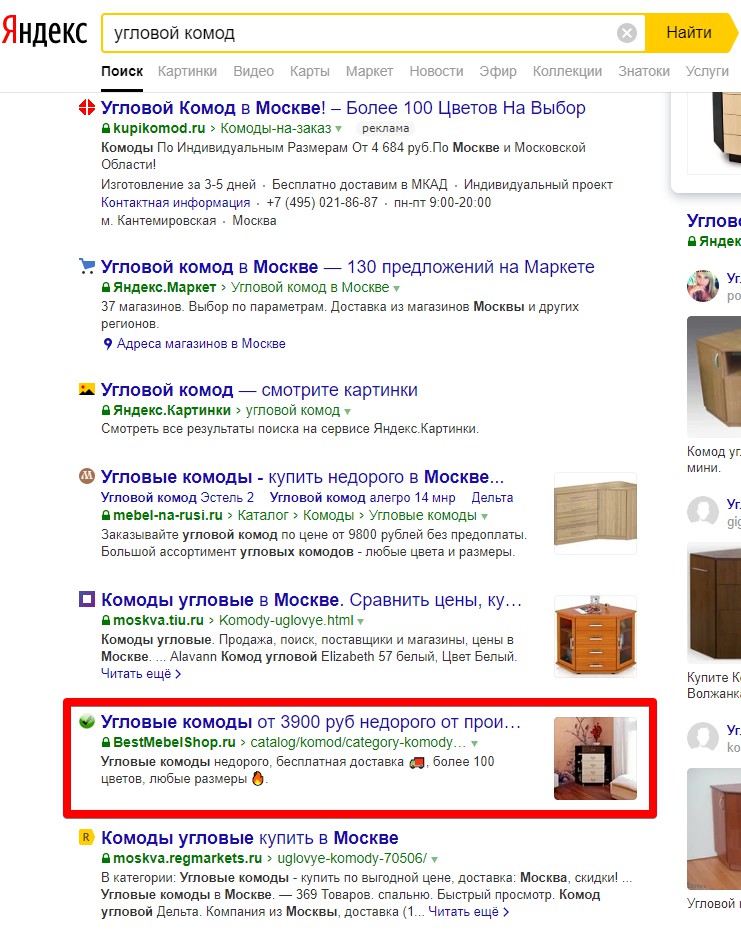Click the regmarkets yellow R favicon

(x=87, y=837)
